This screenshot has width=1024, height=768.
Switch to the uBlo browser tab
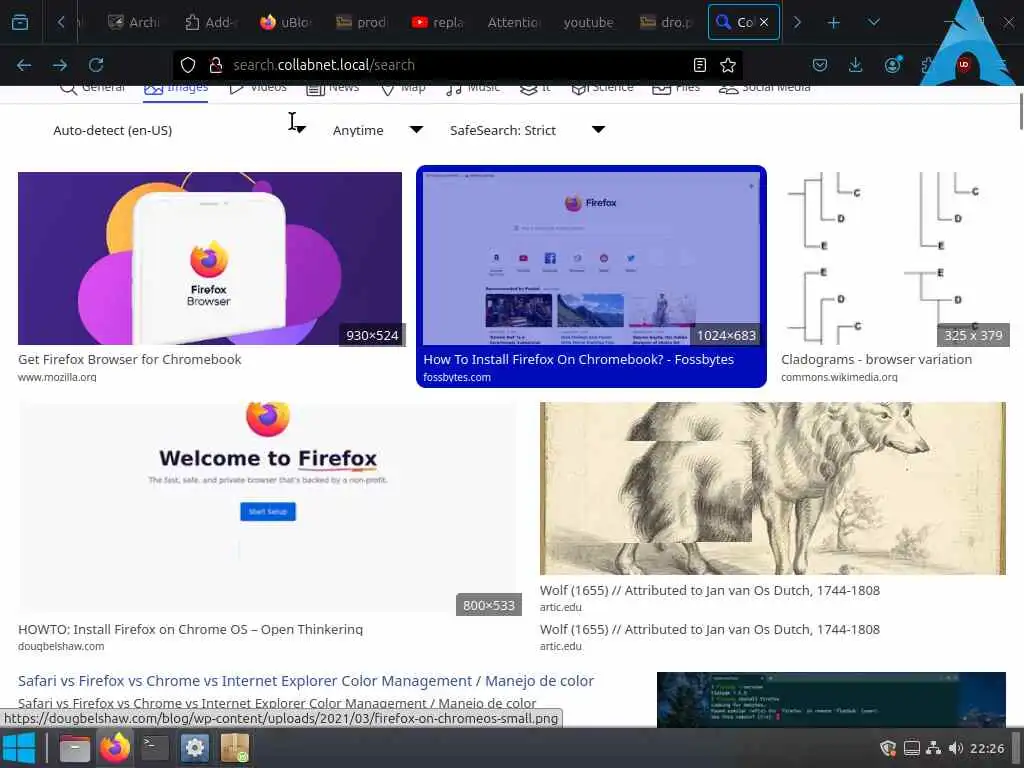coord(285,22)
